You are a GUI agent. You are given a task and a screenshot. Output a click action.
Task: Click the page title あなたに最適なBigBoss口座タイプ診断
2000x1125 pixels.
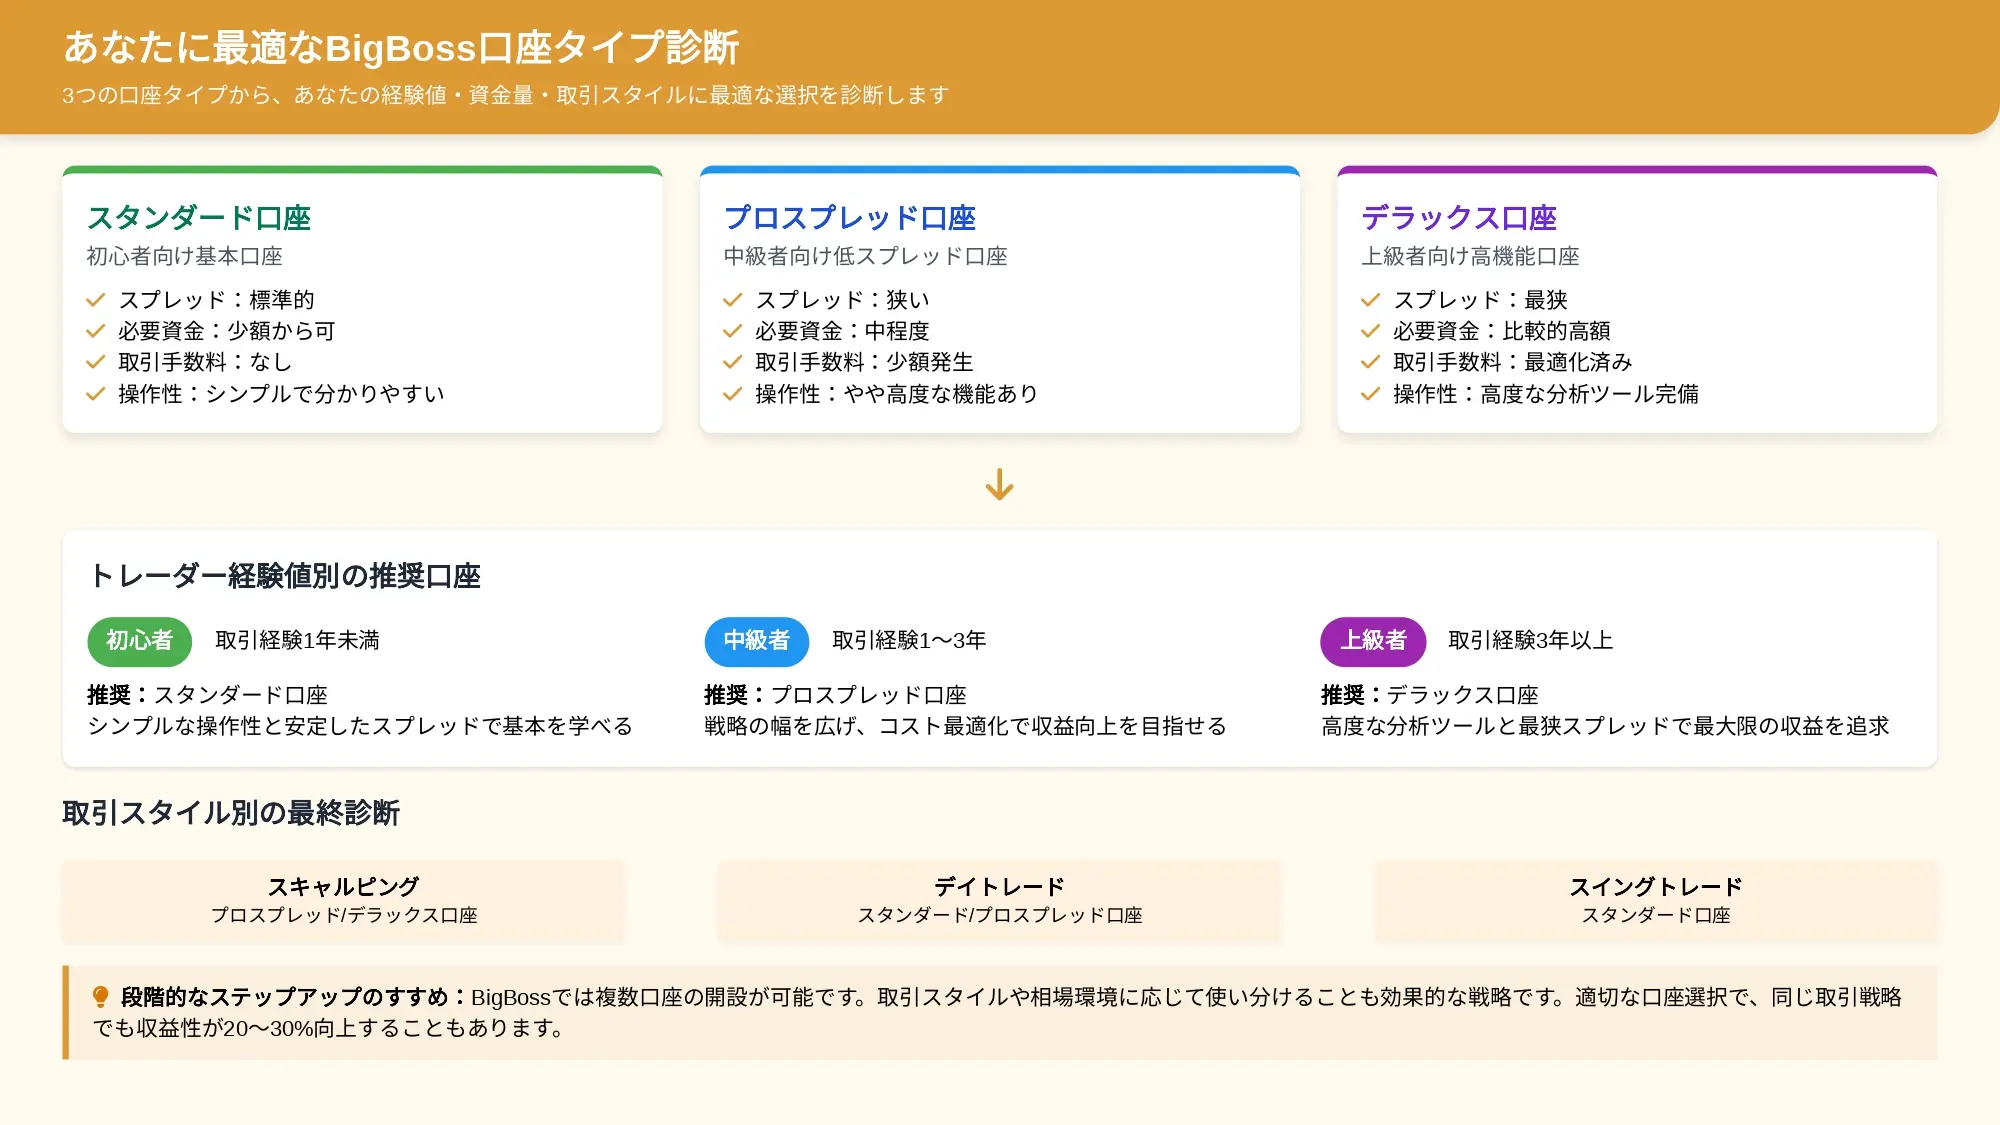point(401,48)
